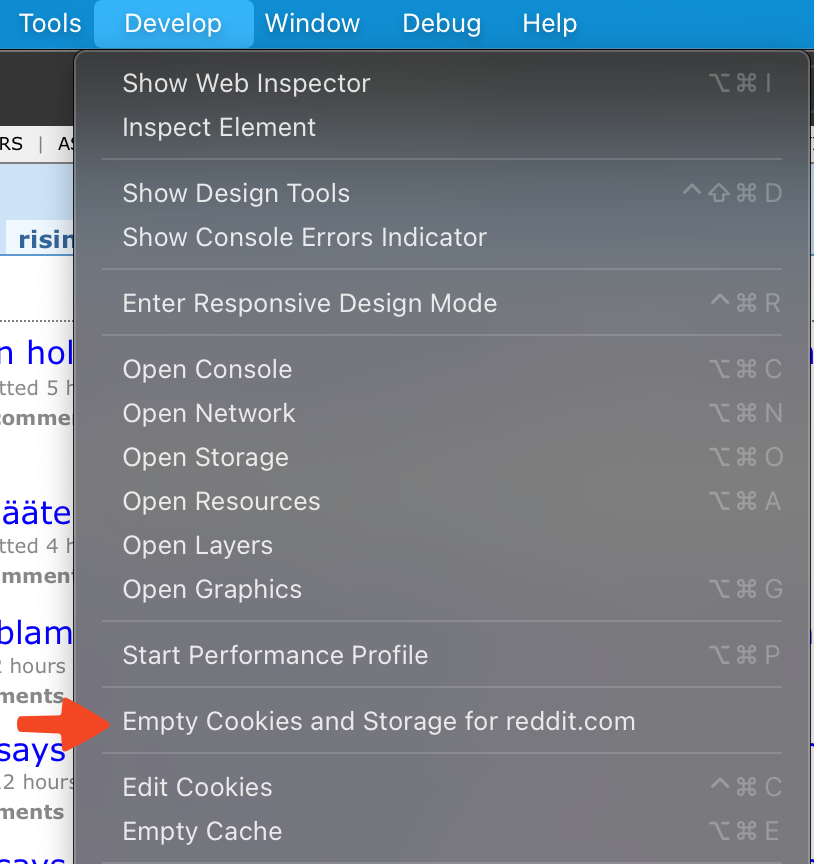
Task: Click the Develop menu bar item
Action: 173,23
